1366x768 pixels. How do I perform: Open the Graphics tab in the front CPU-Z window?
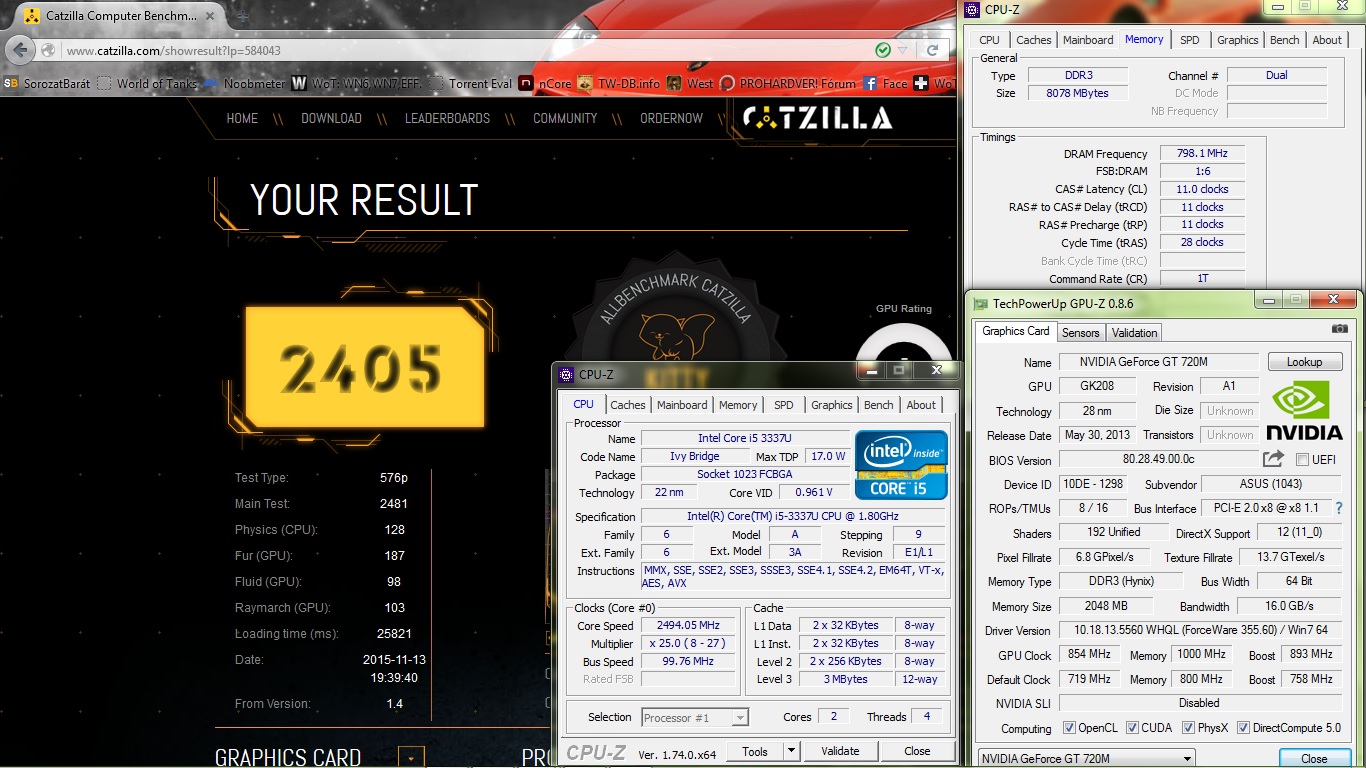(x=831, y=405)
